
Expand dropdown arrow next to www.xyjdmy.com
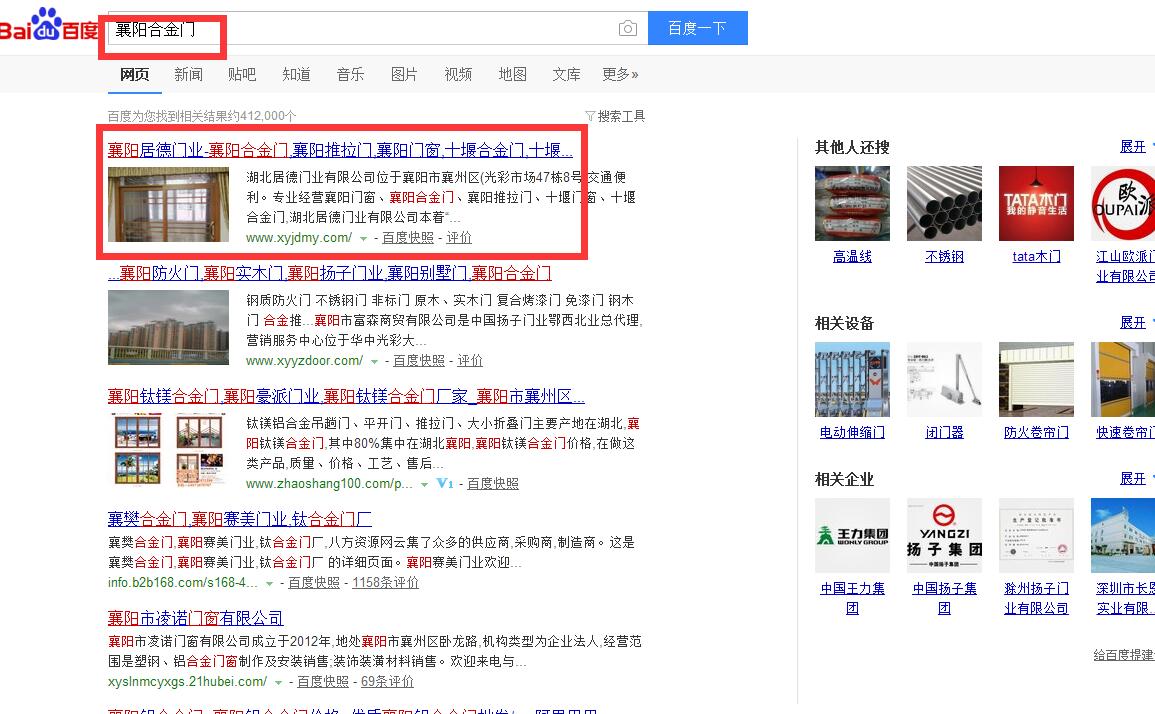(x=363, y=239)
